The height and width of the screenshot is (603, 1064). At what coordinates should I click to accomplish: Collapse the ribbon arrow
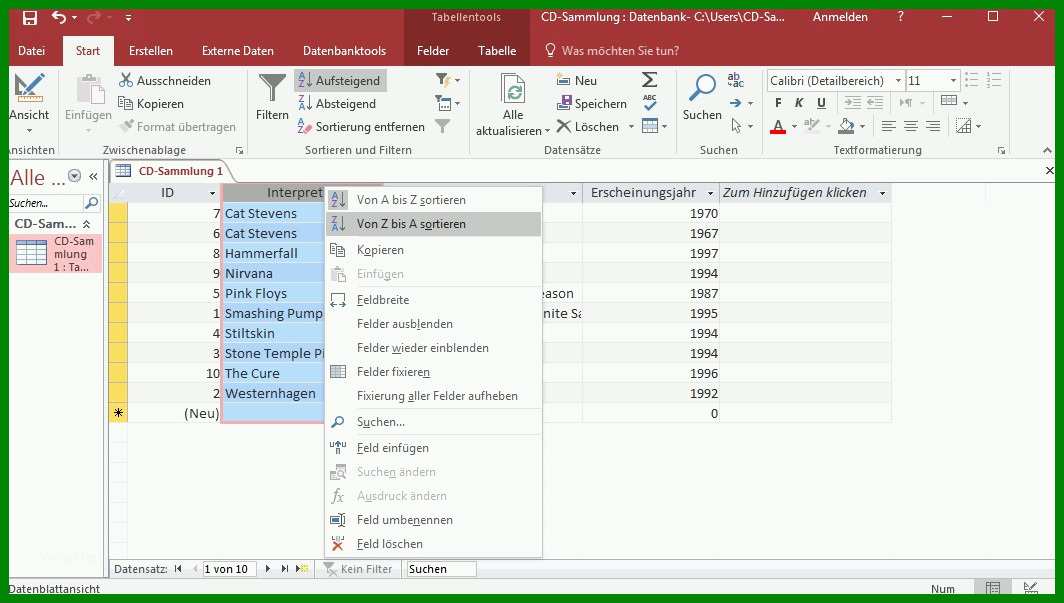[x=1047, y=150]
